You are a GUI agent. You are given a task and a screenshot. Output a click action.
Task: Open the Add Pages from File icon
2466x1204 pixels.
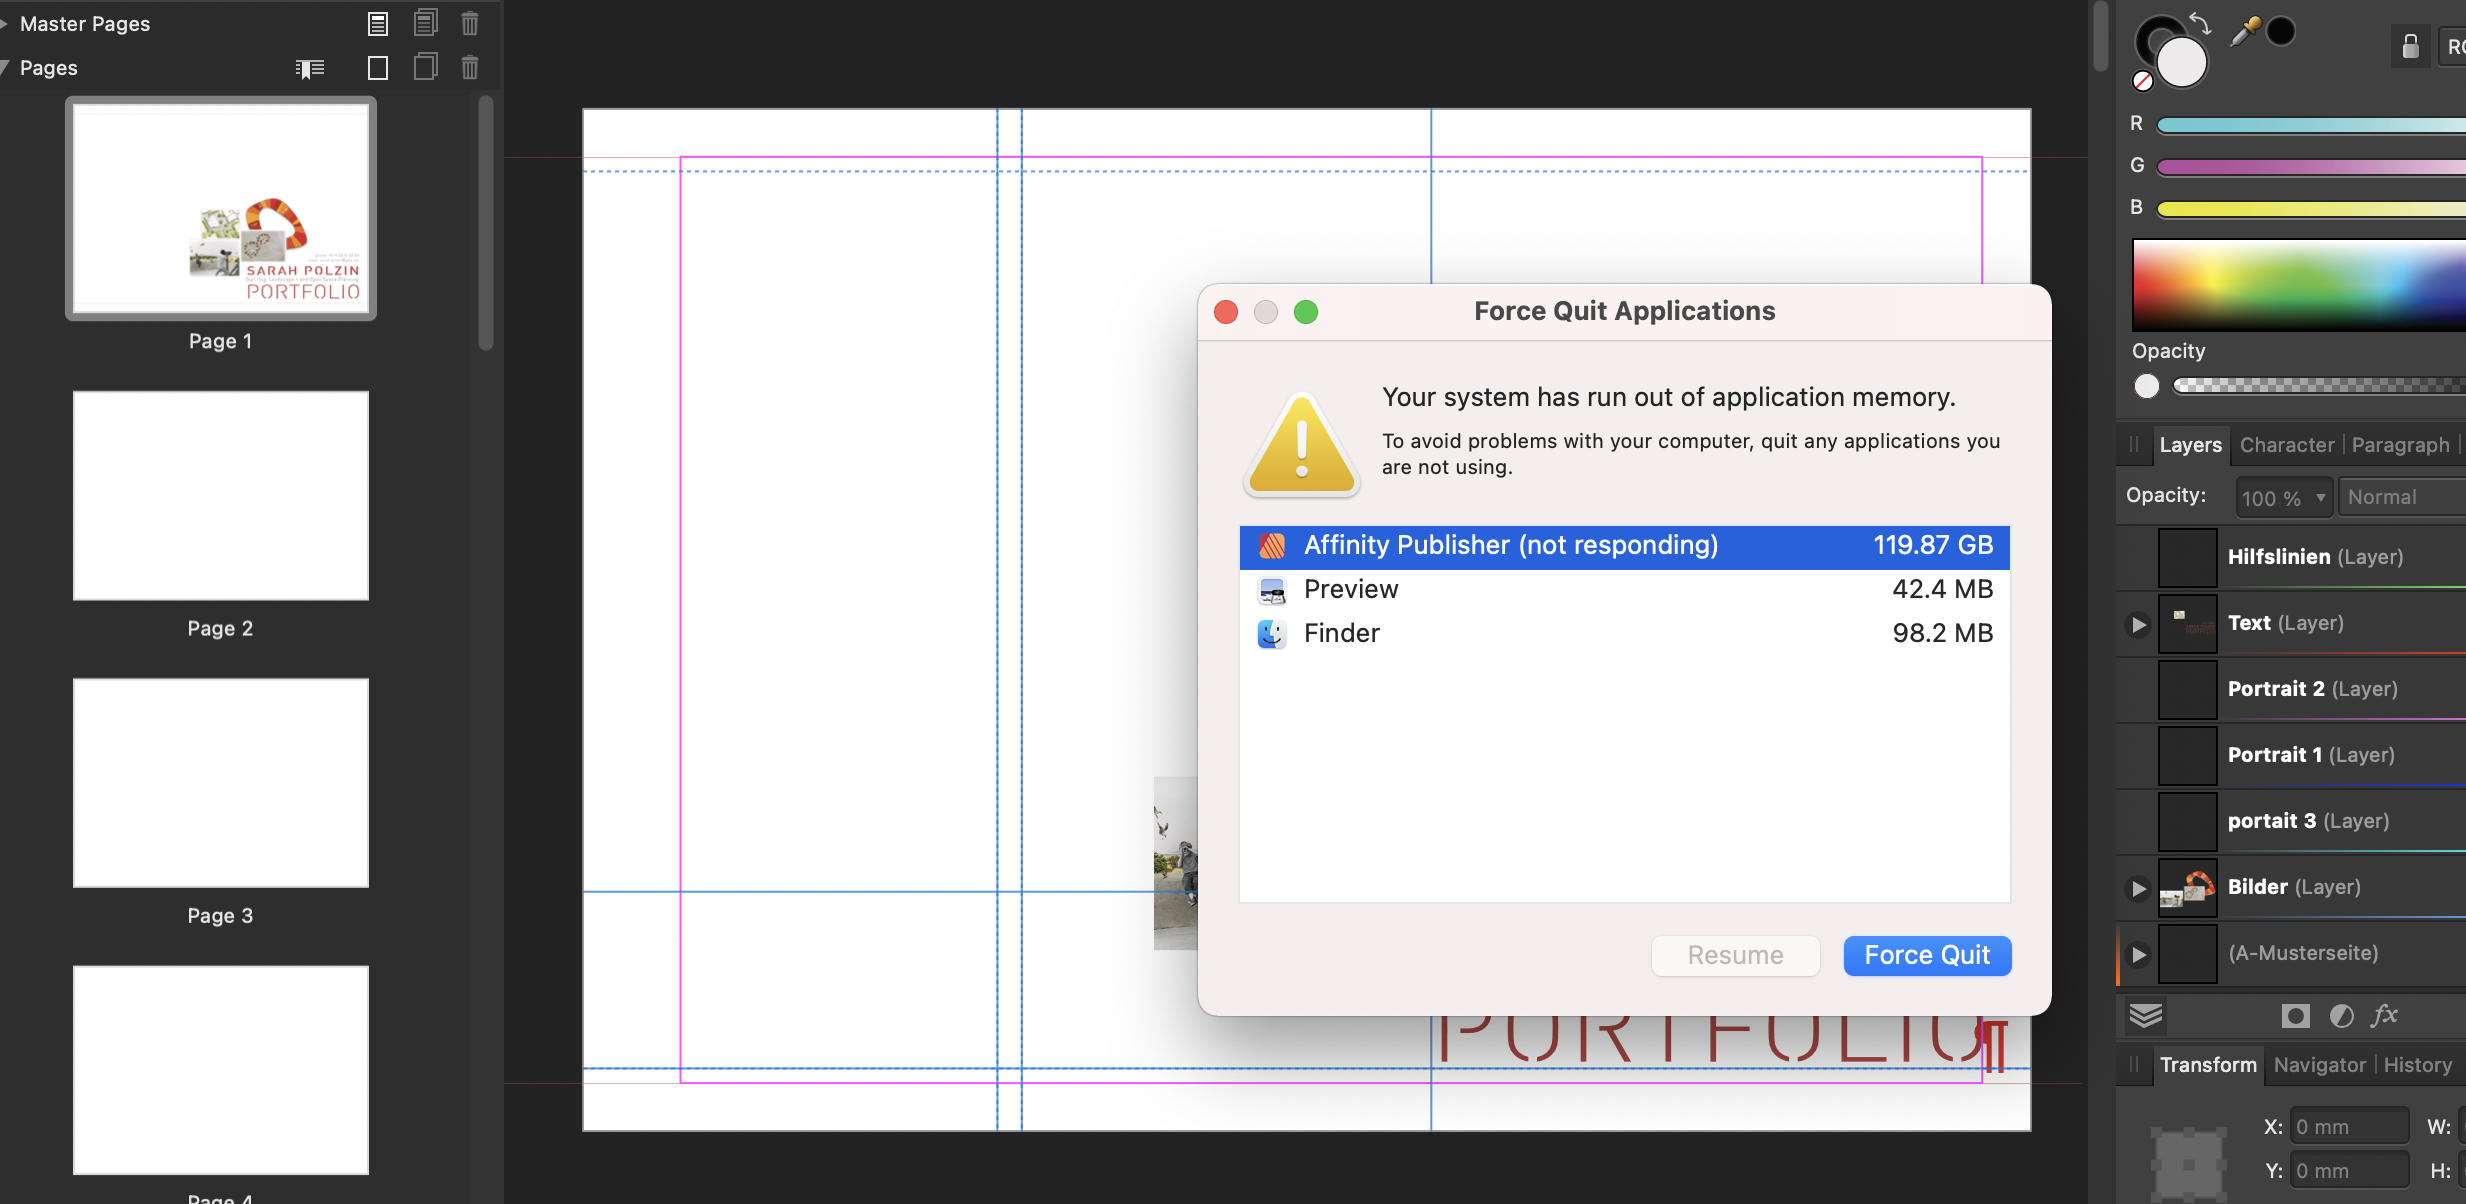tap(310, 68)
